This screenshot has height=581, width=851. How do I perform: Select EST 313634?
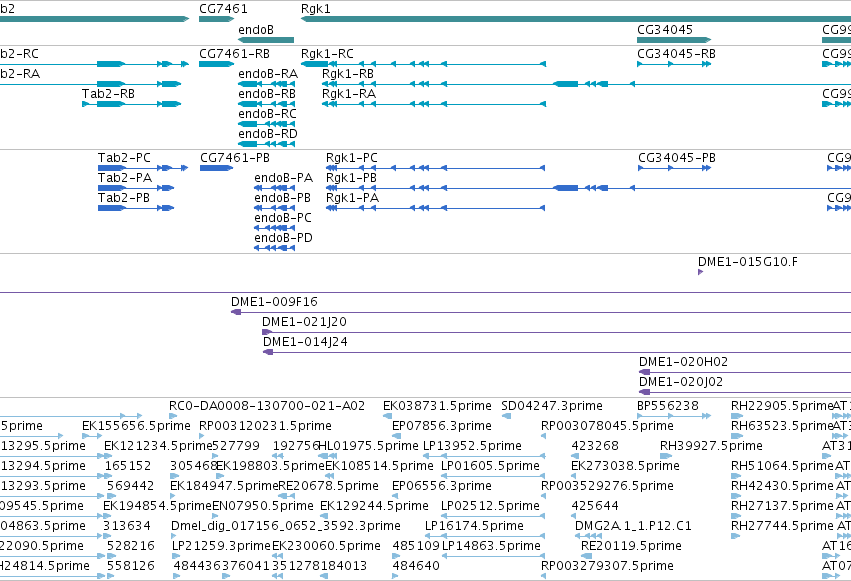(x=126, y=527)
